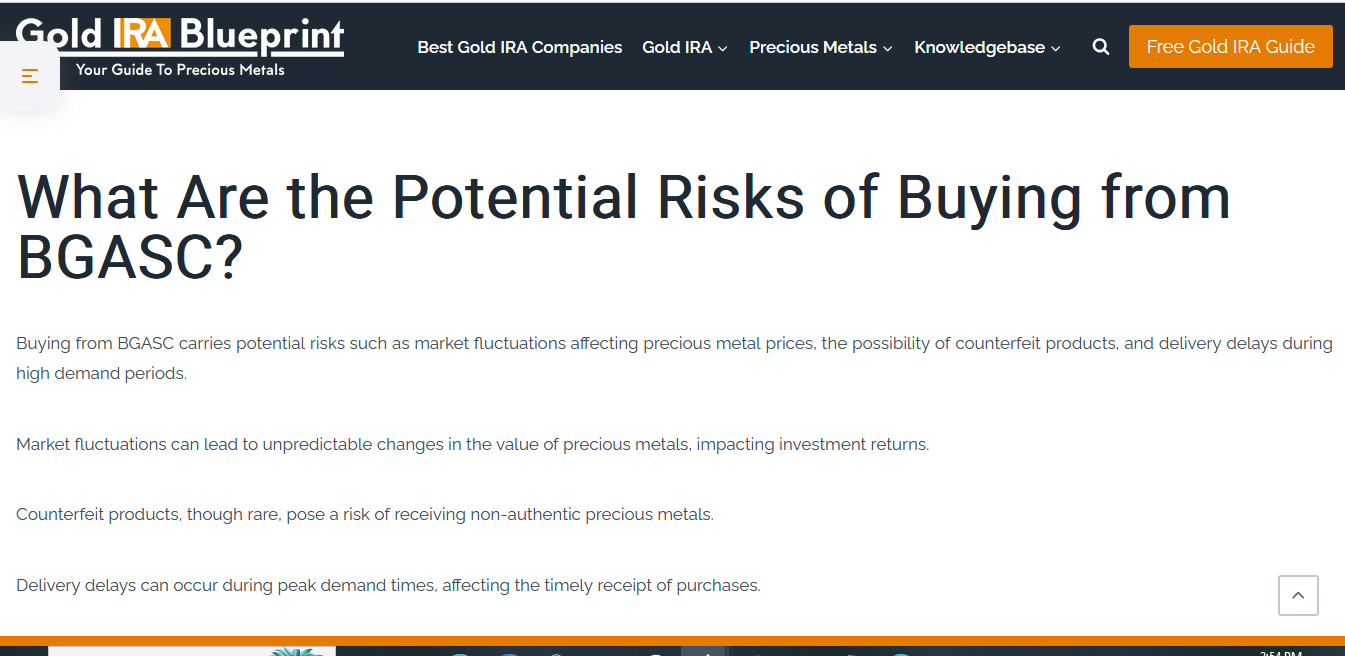Expand the Precious Metals dropdown chevron
Image resolution: width=1345 pixels, height=656 pixels.
pos(888,48)
